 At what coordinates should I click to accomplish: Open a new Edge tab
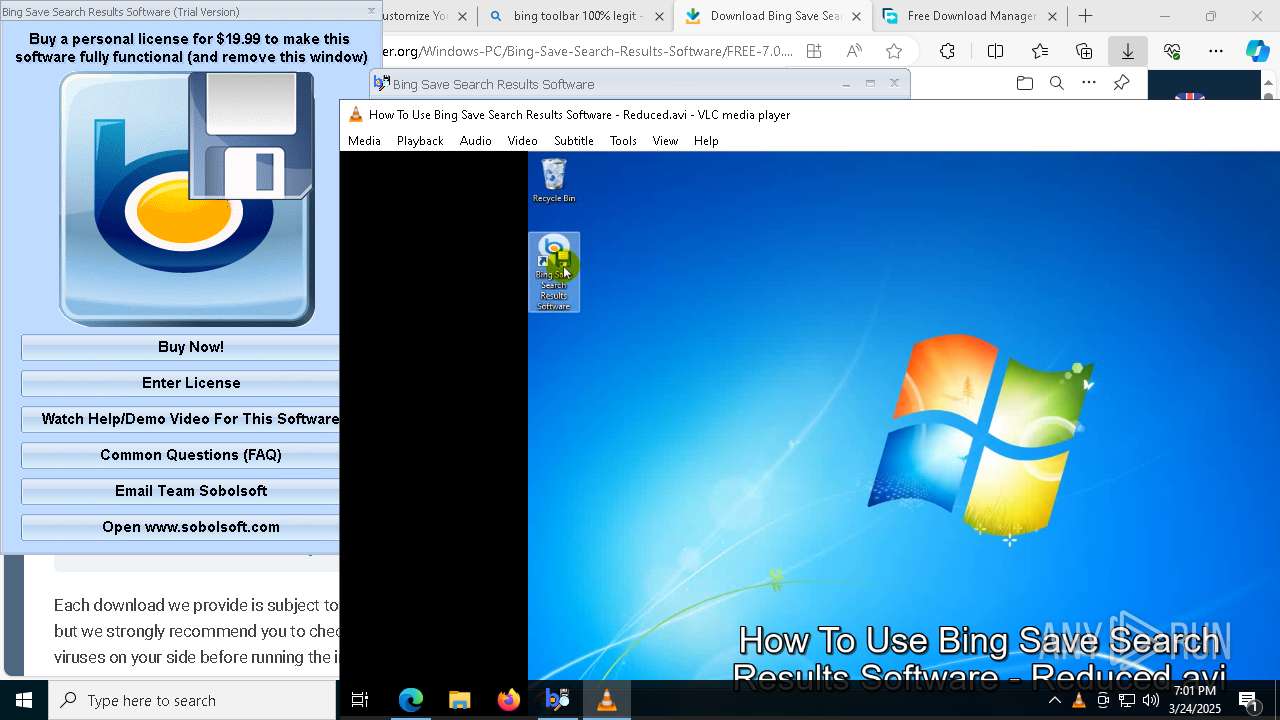(1086, 16)
